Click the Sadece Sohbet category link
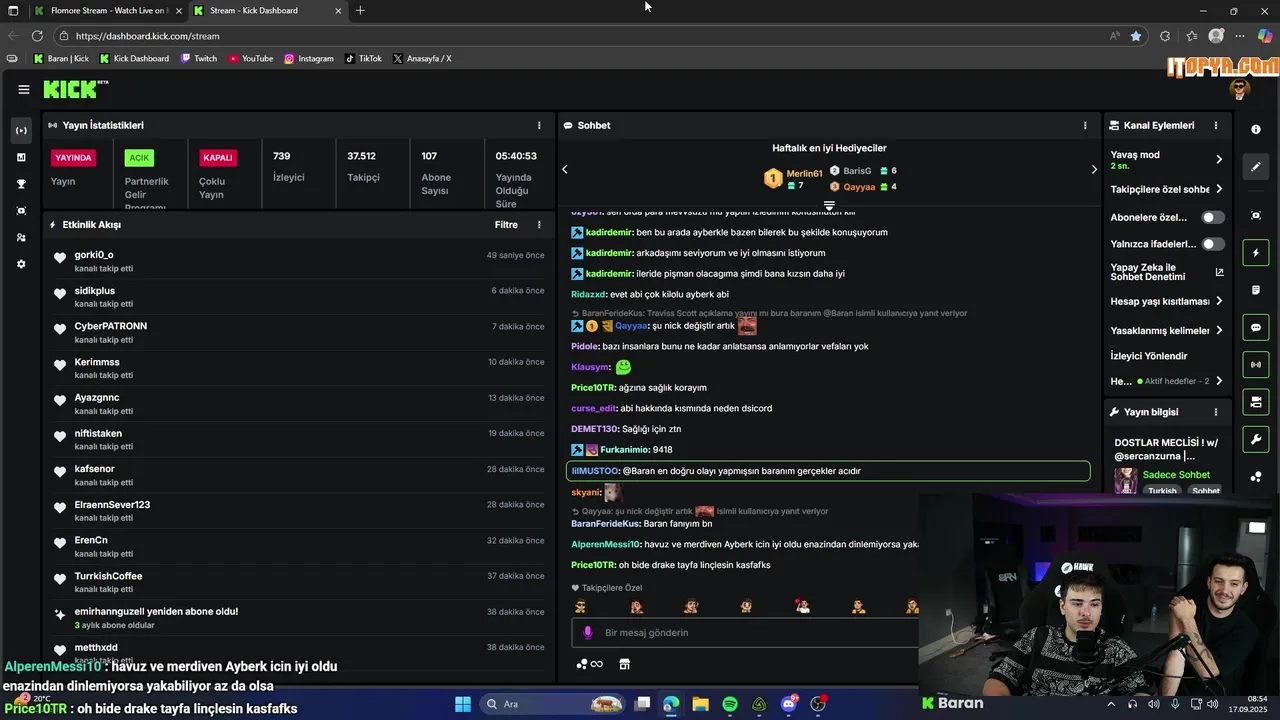This screenshot has width=1280, height=720. [1175, 475]
